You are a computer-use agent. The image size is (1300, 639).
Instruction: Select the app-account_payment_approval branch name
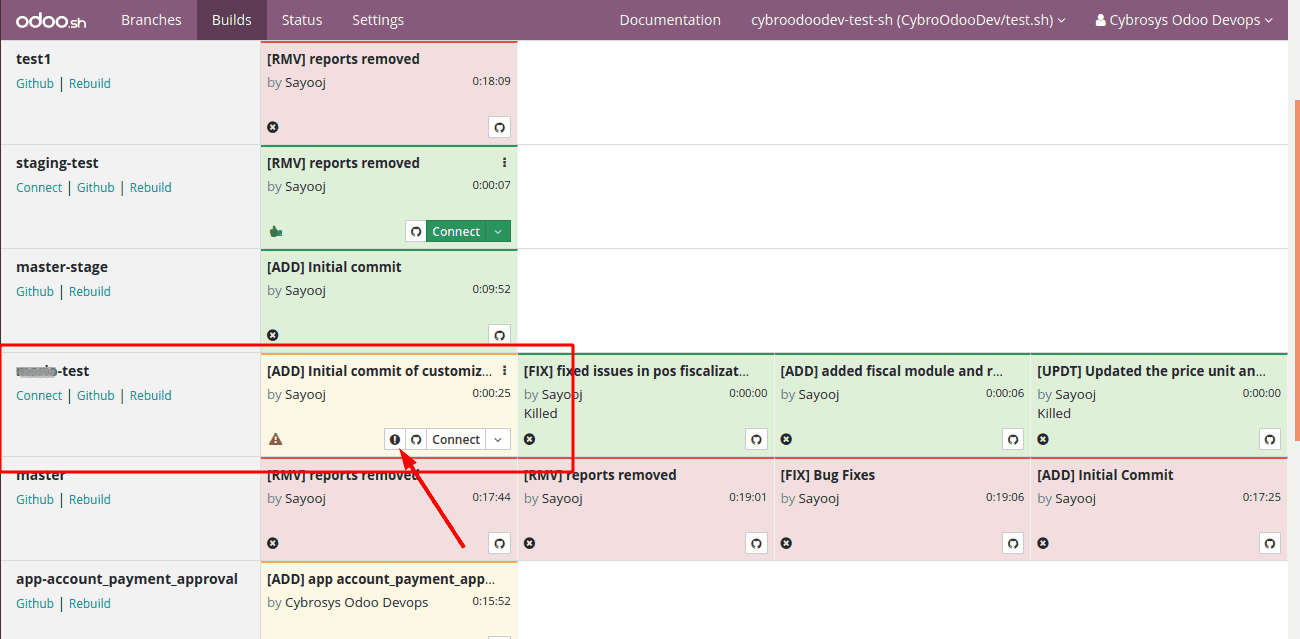(127, 579)
